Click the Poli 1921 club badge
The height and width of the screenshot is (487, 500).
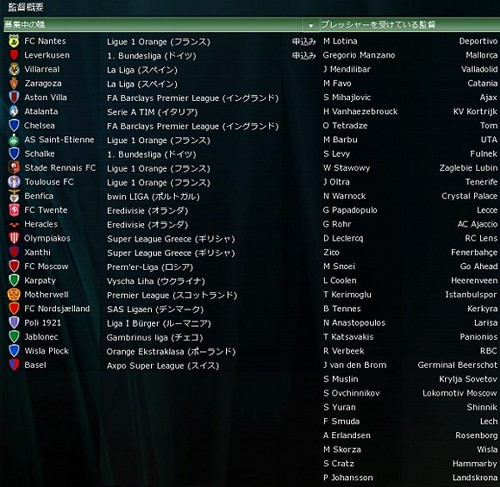(x=14, y=323)
